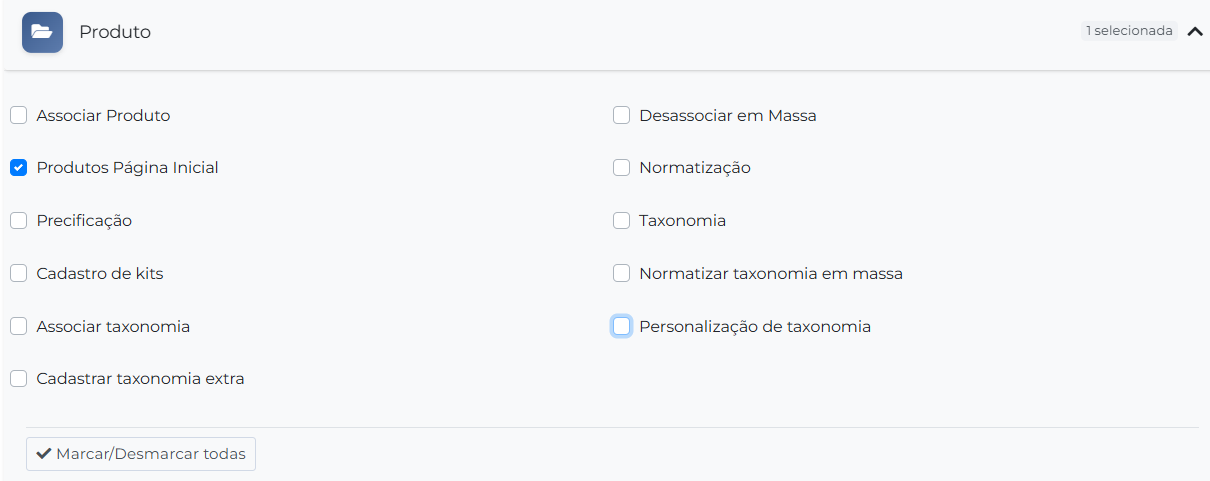Check Cadastrar taxonomia extra option
Screen dimensions: 1210x481
coord(19,378)
